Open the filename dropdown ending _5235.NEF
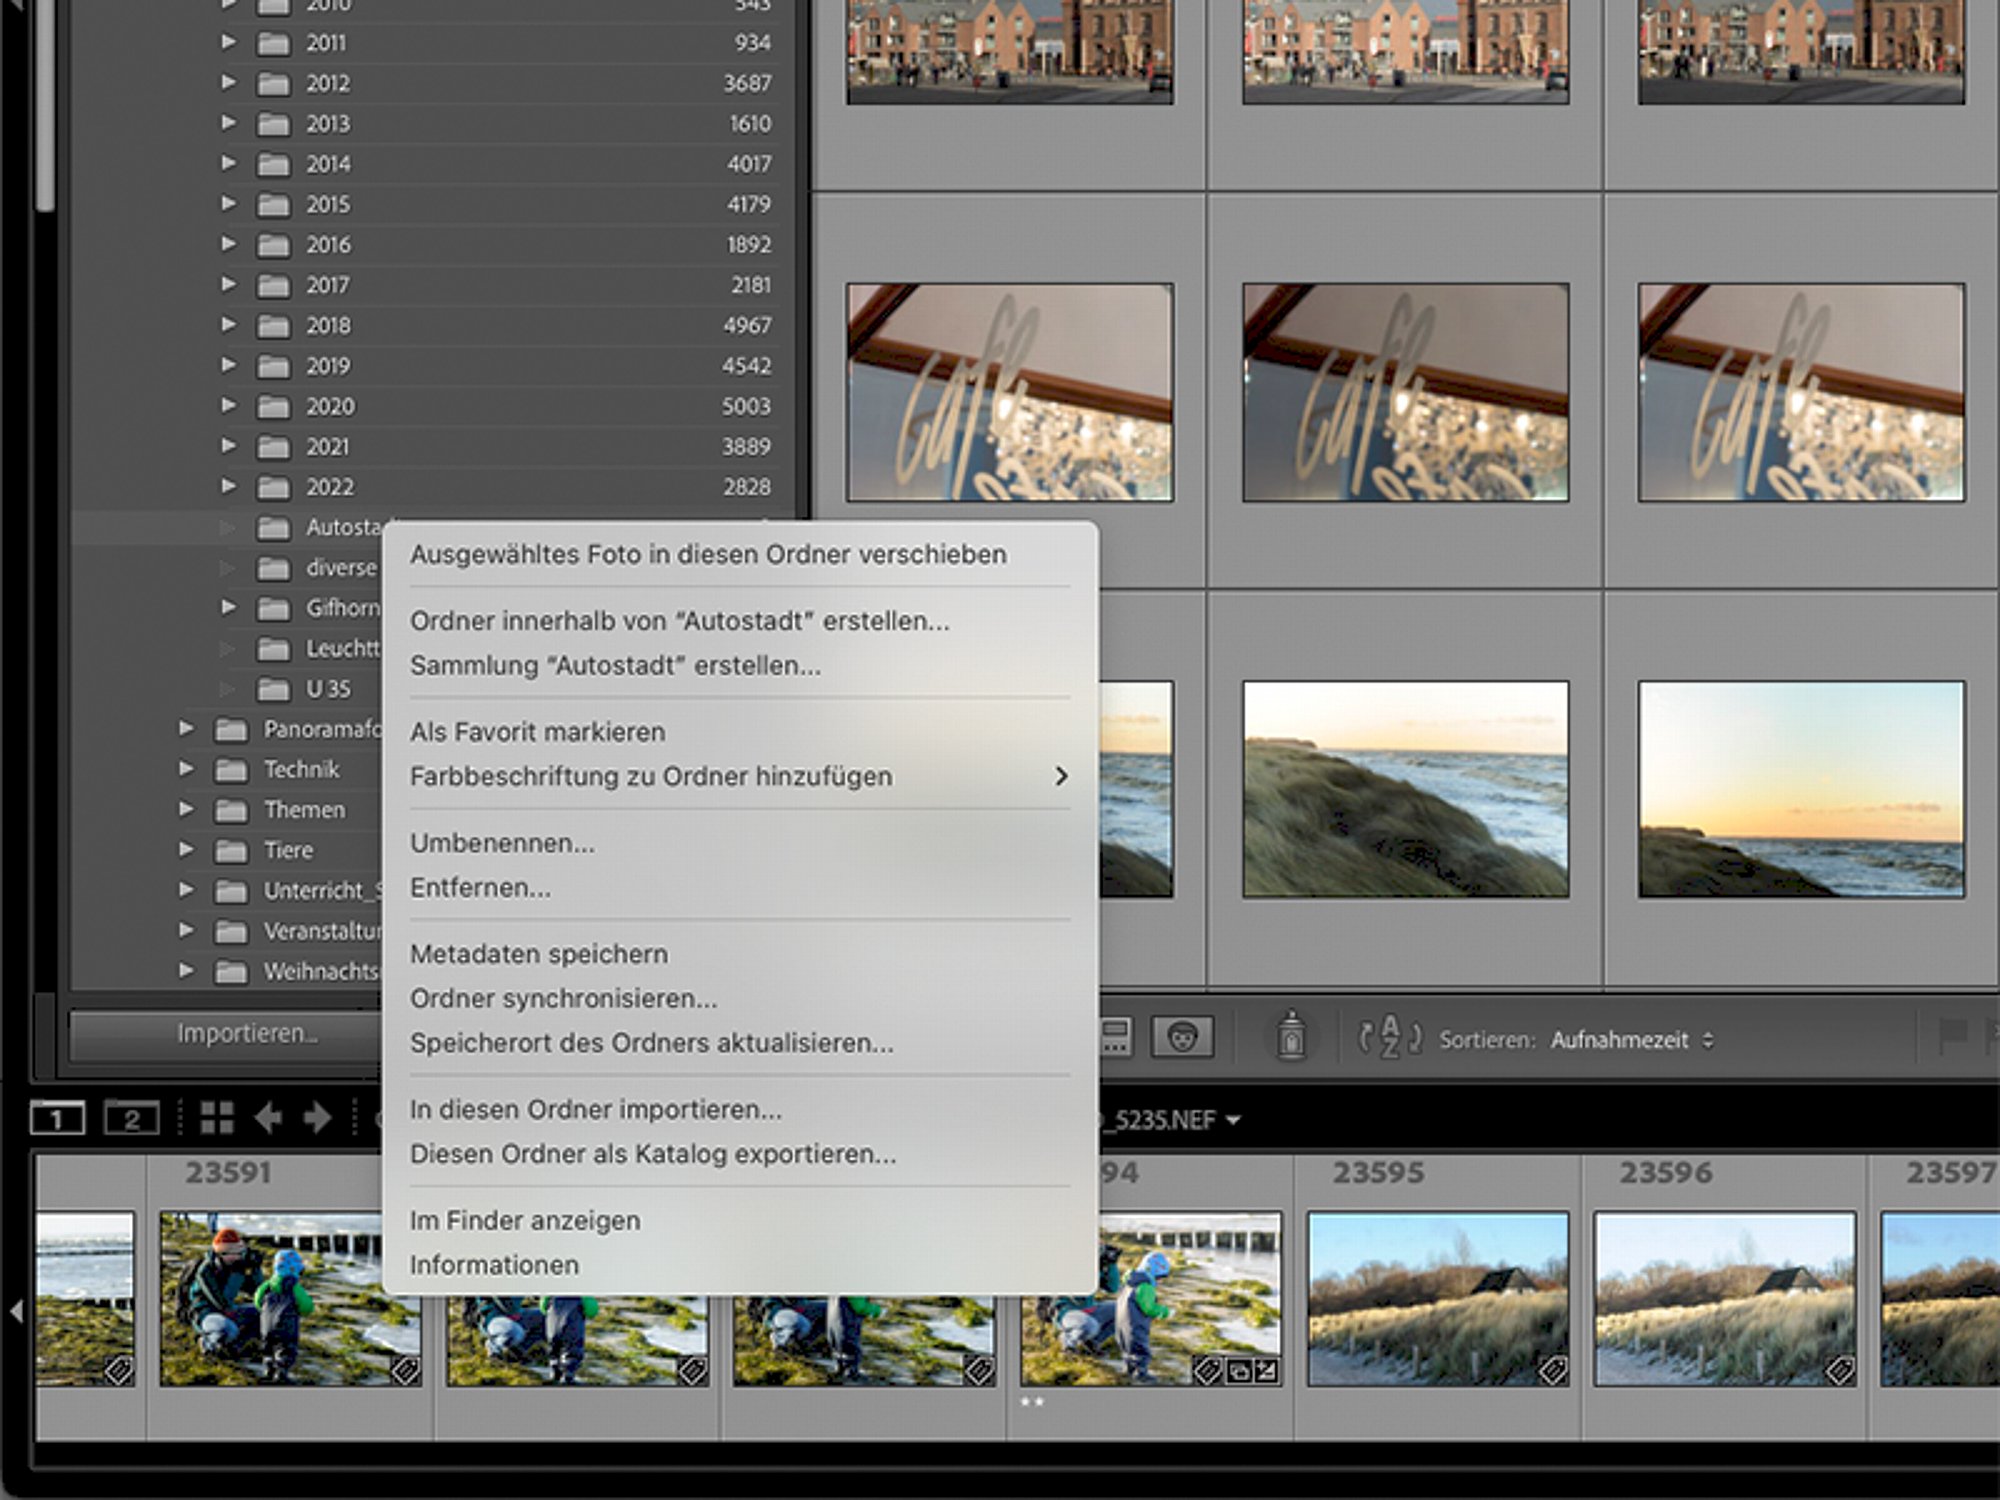2000x1500 pixels. tap(1170, 1120)
